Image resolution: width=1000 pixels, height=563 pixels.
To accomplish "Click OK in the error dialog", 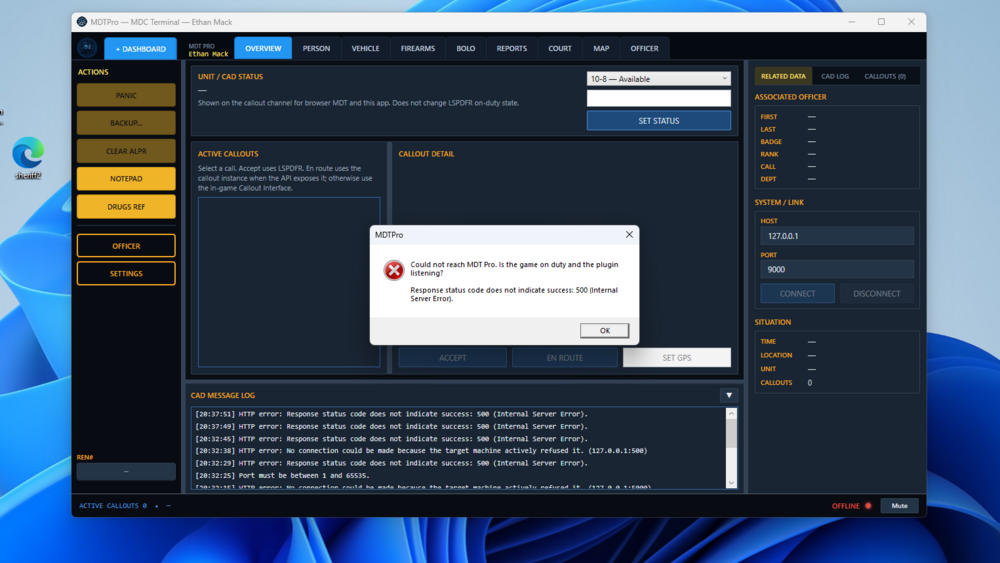I will [x=604, y=330].
